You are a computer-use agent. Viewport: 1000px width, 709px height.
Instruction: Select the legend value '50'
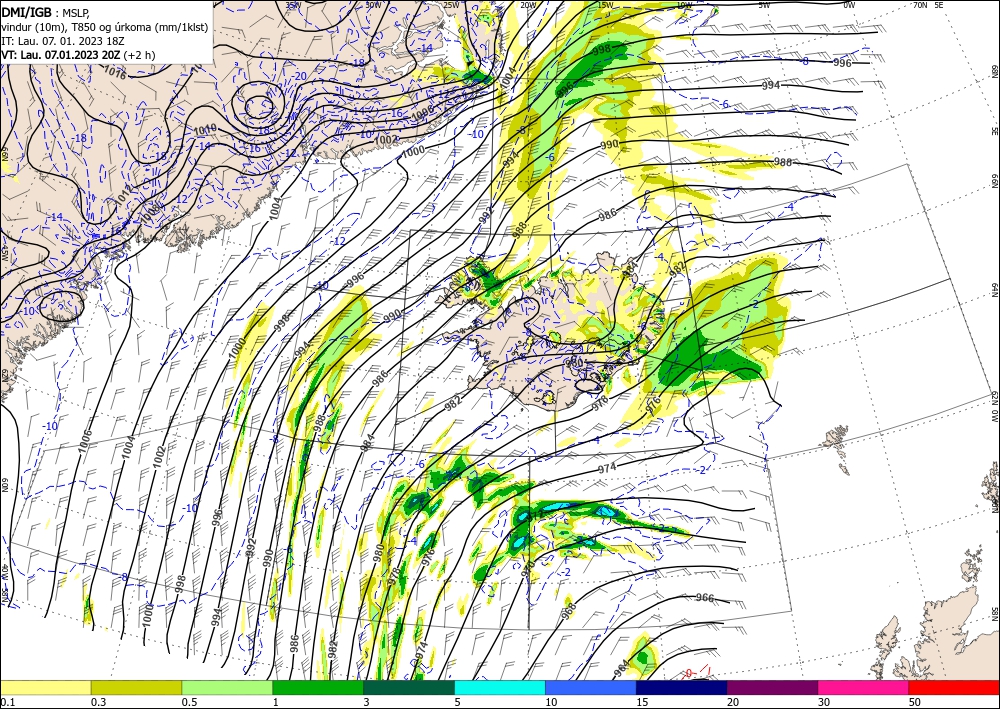(915, 702)
